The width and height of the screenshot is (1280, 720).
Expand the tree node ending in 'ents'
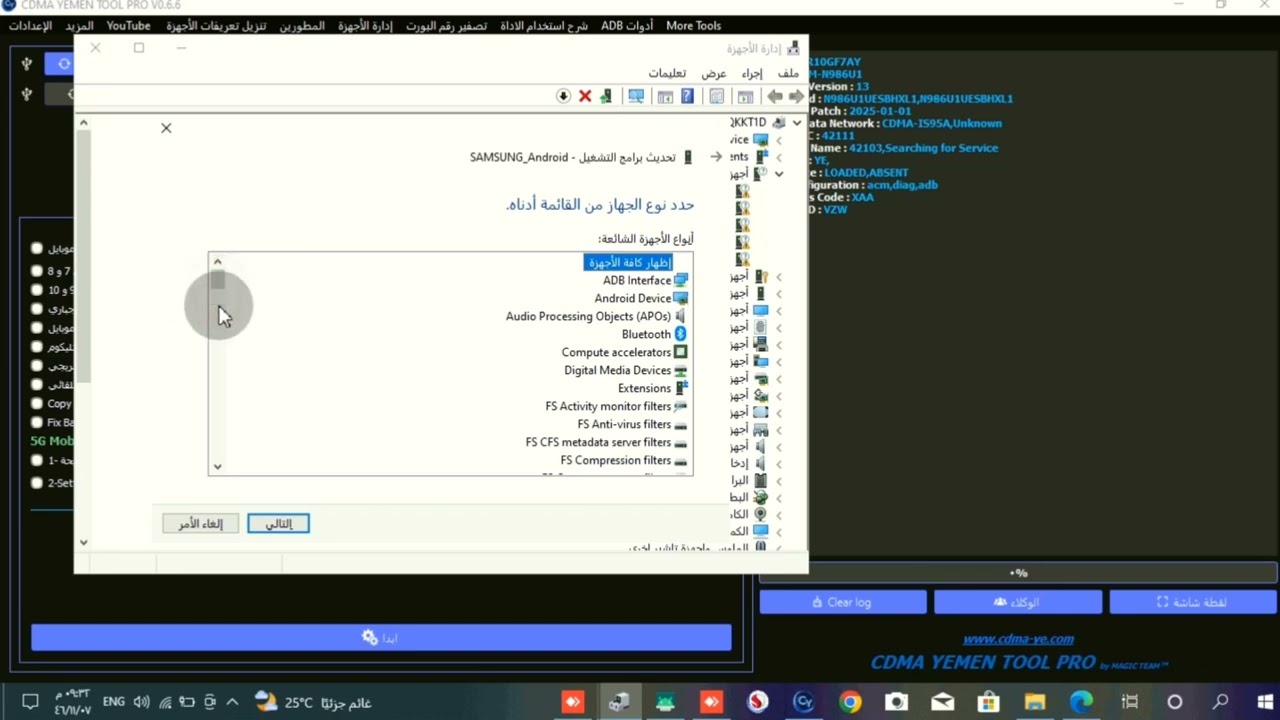click(779, 157)
